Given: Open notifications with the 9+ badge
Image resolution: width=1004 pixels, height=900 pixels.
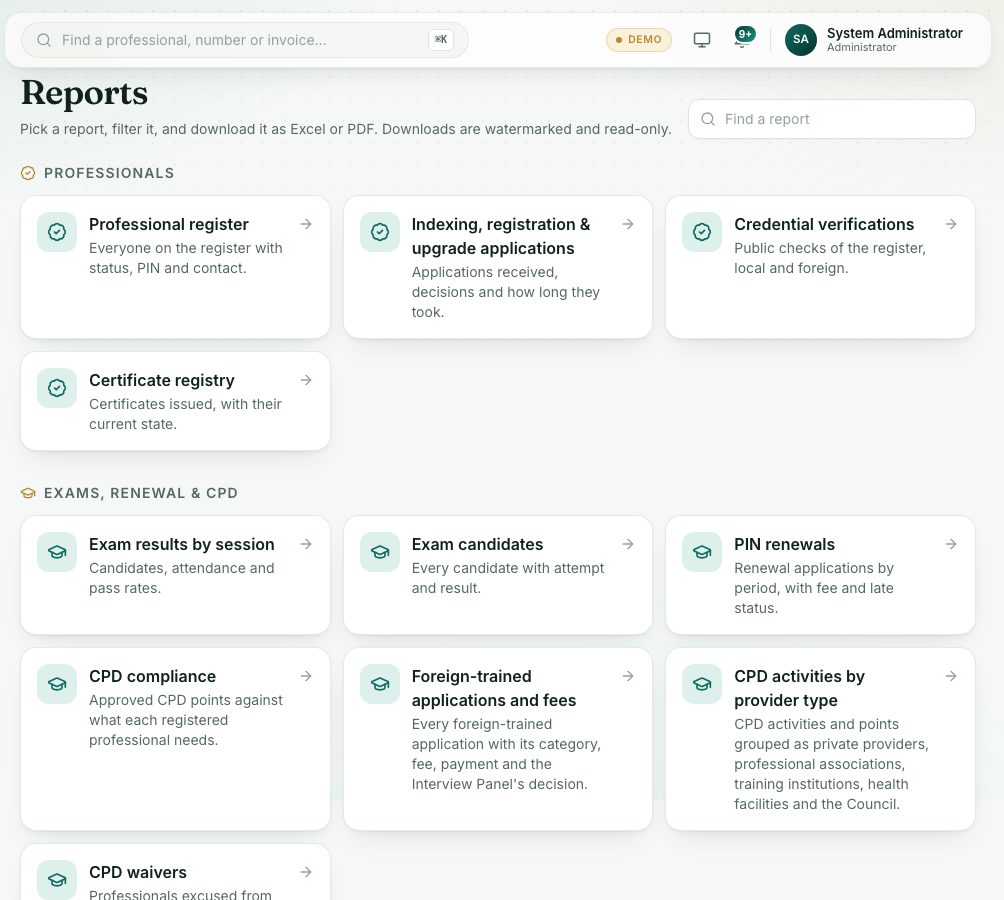Looking at the screenshot, I should 743,37.
